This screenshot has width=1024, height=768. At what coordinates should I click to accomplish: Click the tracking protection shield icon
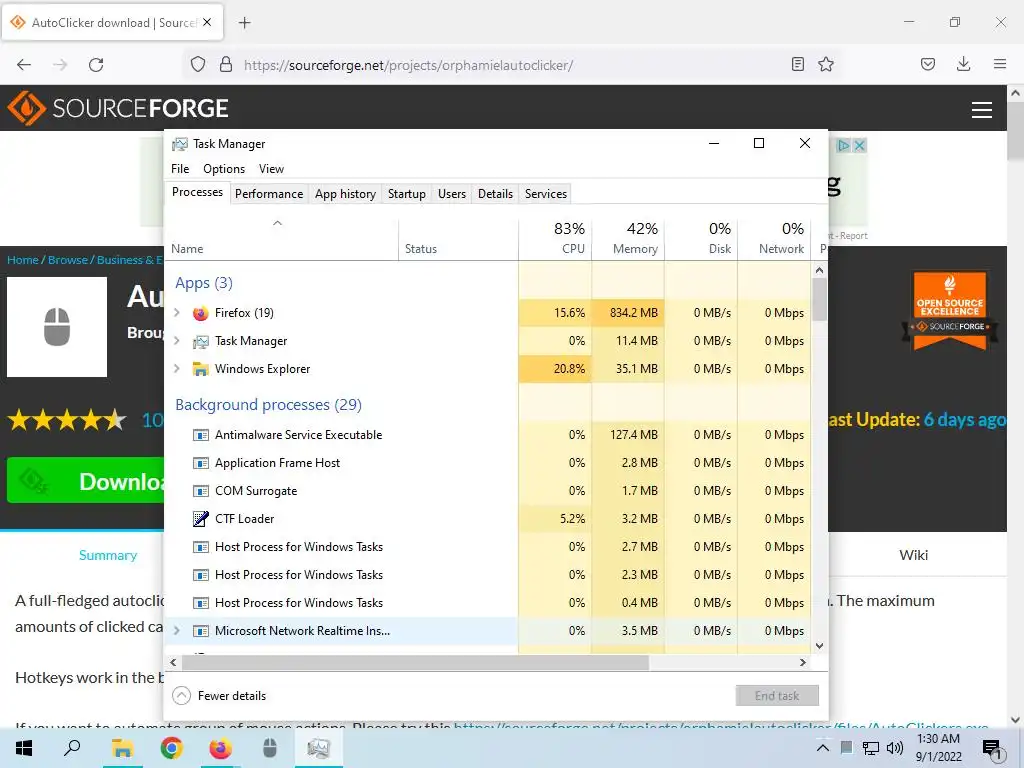(x=198, y=65)
